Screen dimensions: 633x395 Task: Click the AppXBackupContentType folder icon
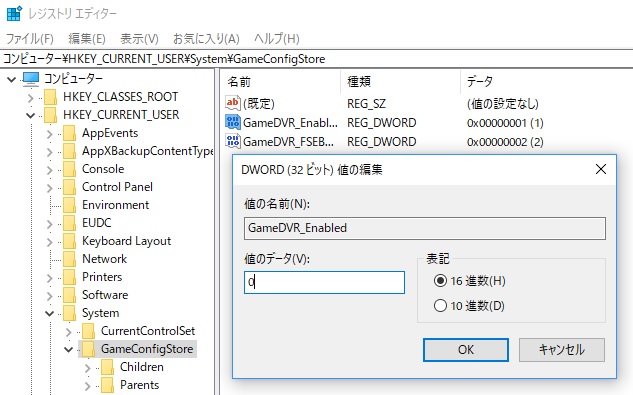(69, 151)
